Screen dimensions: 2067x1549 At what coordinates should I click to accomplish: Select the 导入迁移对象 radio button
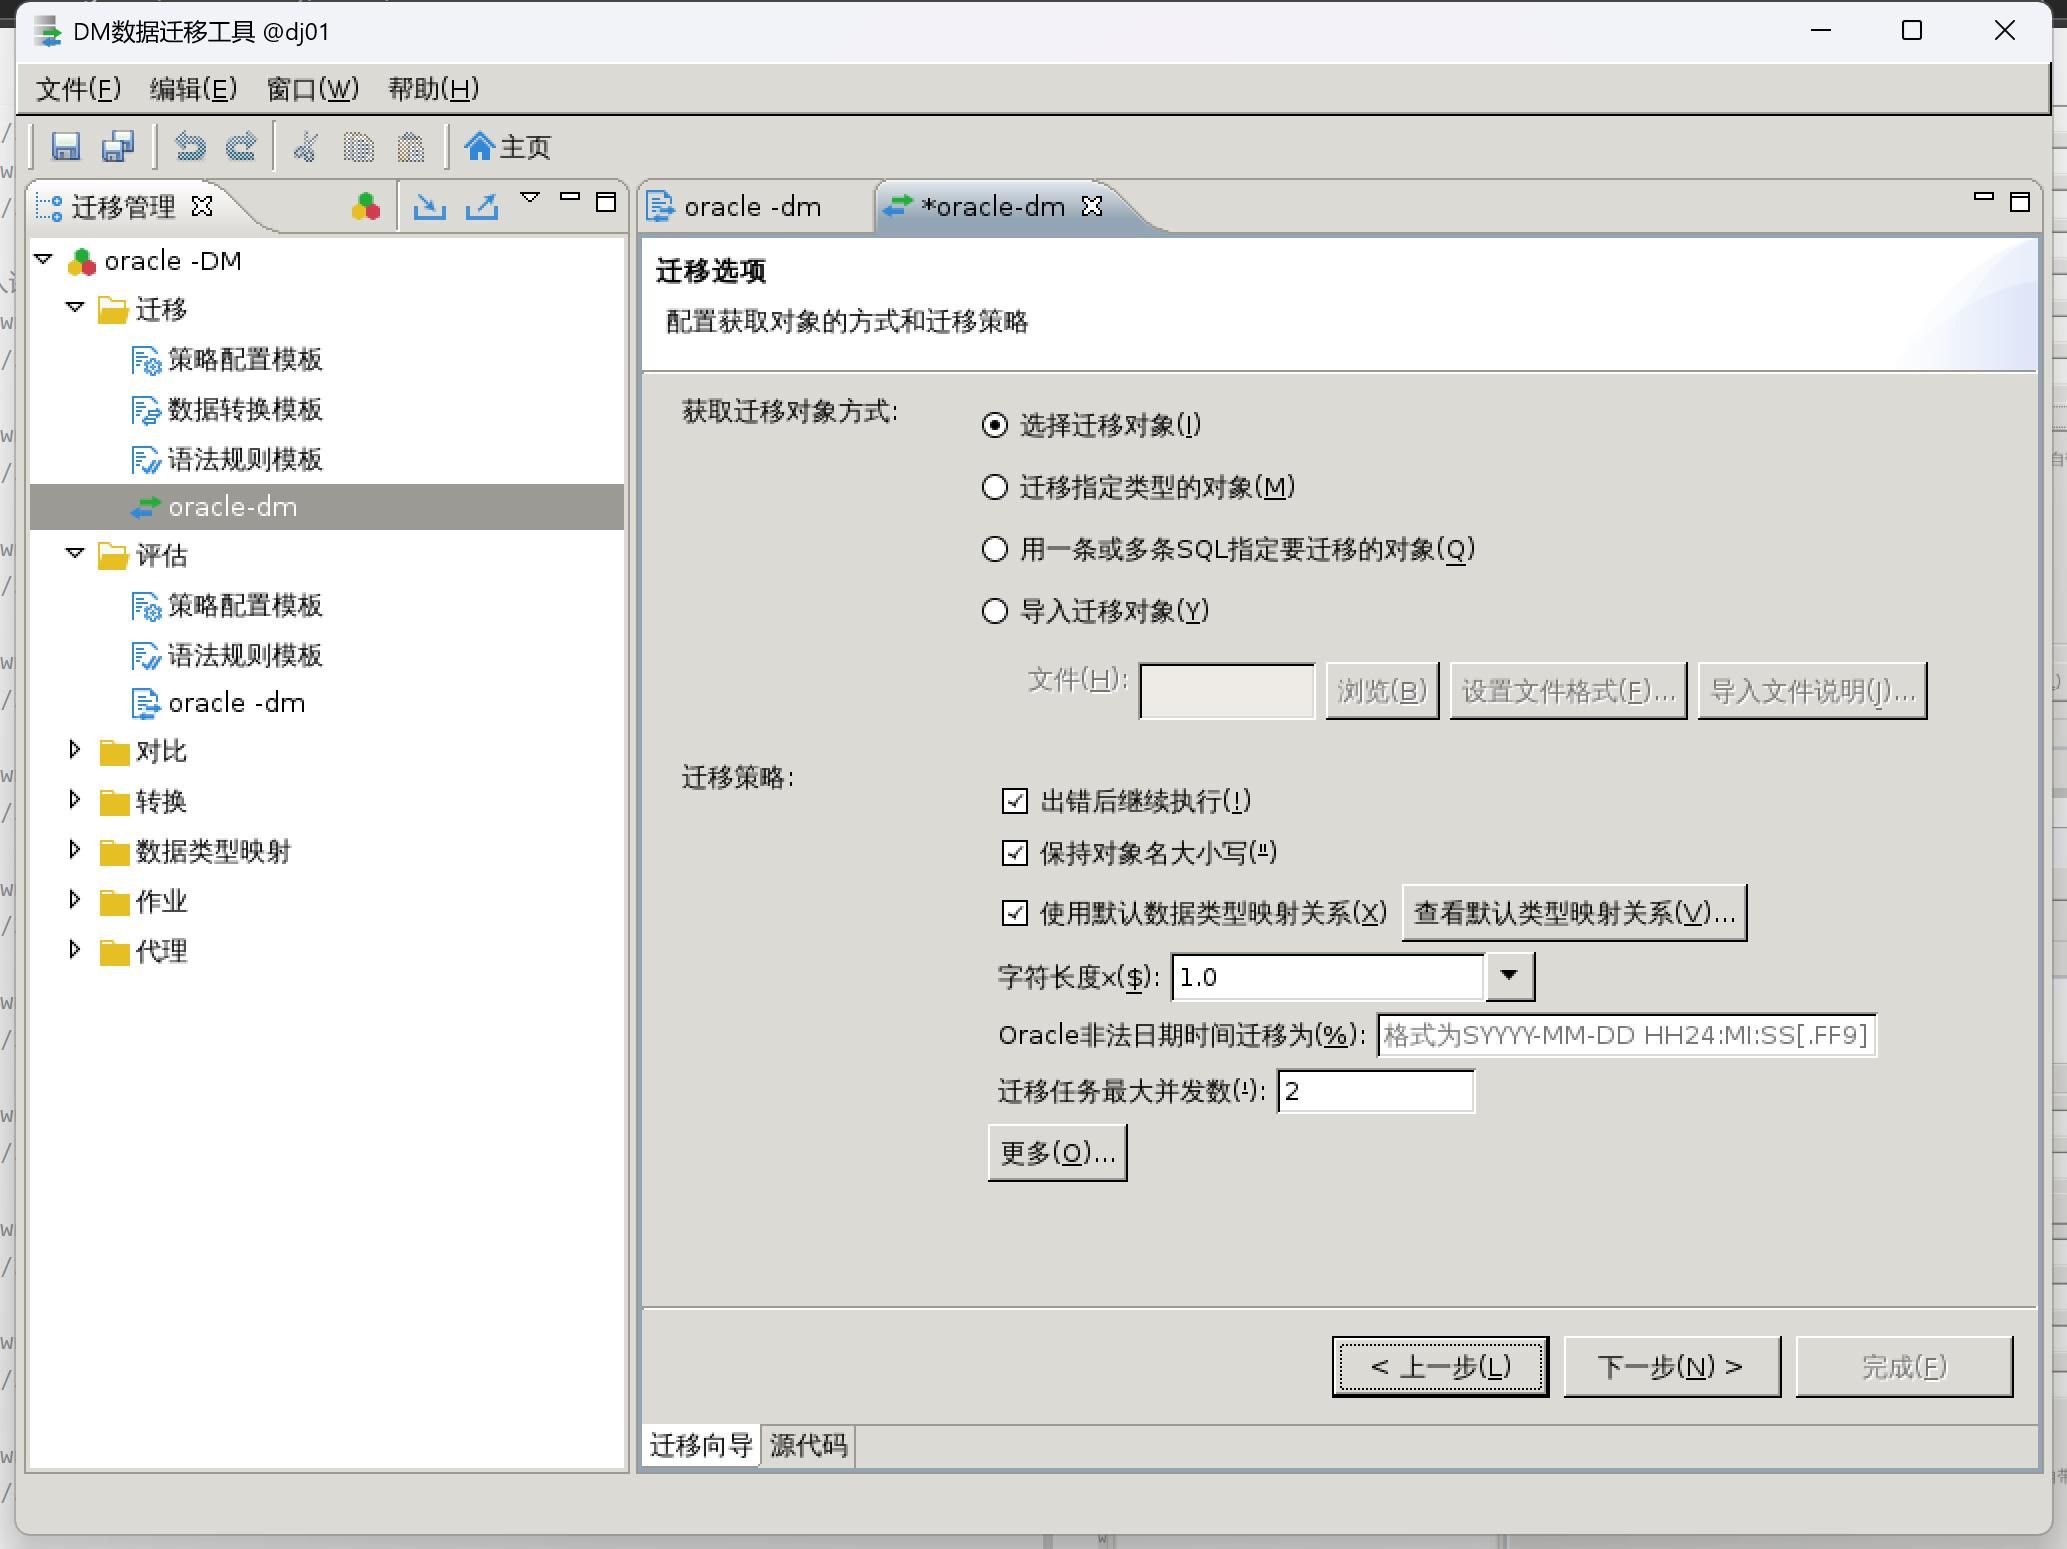(x=995, y=611)
